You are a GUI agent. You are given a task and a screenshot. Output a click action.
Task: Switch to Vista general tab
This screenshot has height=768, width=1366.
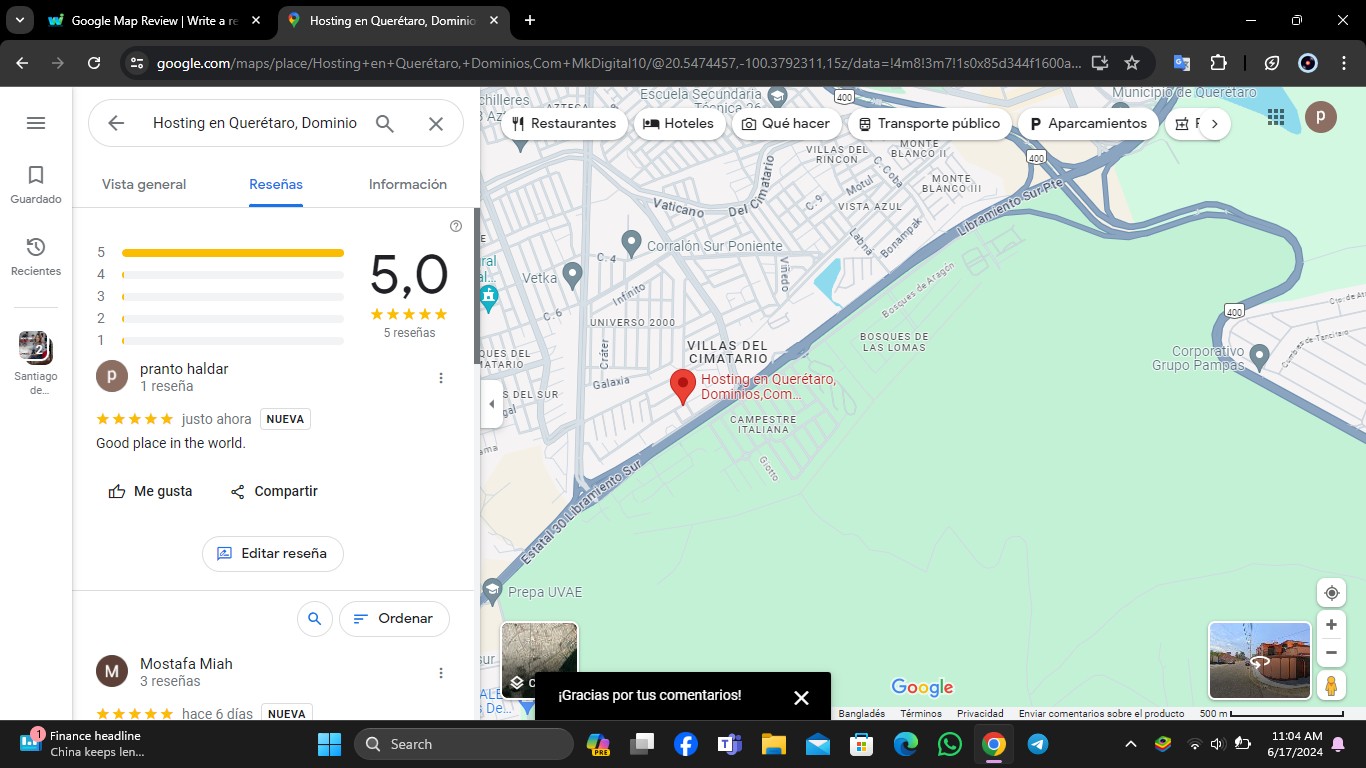pyautogui.click(x=144, y=184)
